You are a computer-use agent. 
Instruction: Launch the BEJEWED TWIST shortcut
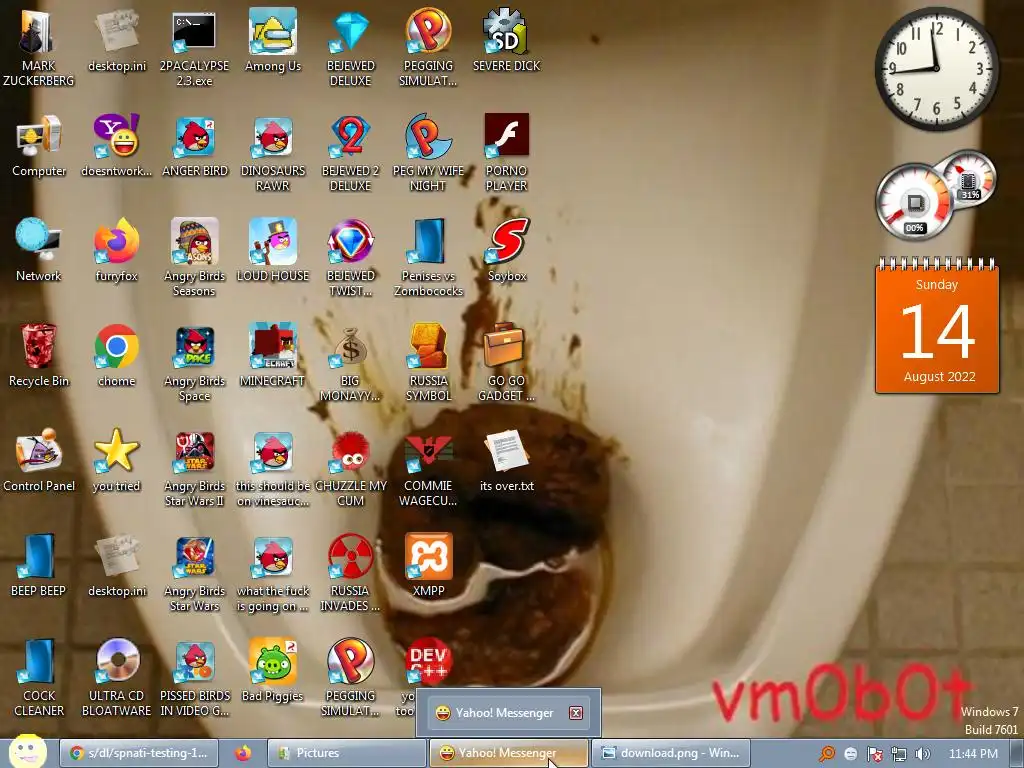351,258
